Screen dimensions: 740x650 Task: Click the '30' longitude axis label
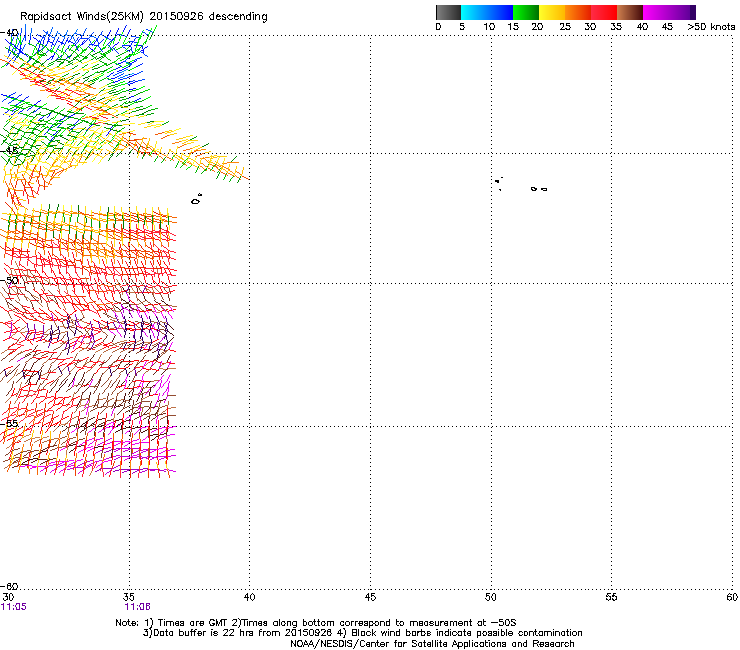[8, 597]
